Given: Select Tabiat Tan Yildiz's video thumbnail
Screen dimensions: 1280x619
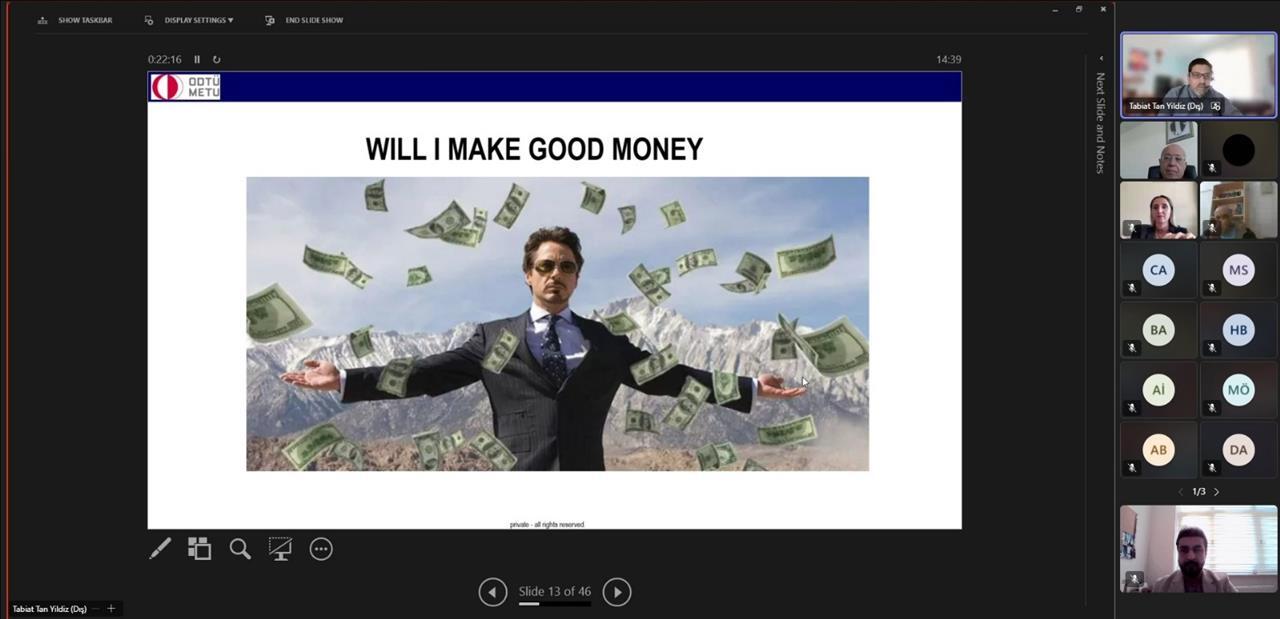Looking at the screenshot, I should click(x=1198, y=75).
